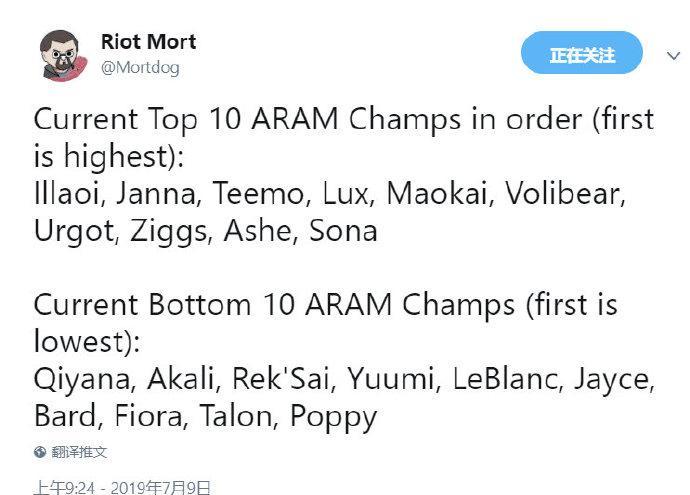Screen dimensions: 690x495
Task: Click the 'is highest):' text line
Action: 109,156
